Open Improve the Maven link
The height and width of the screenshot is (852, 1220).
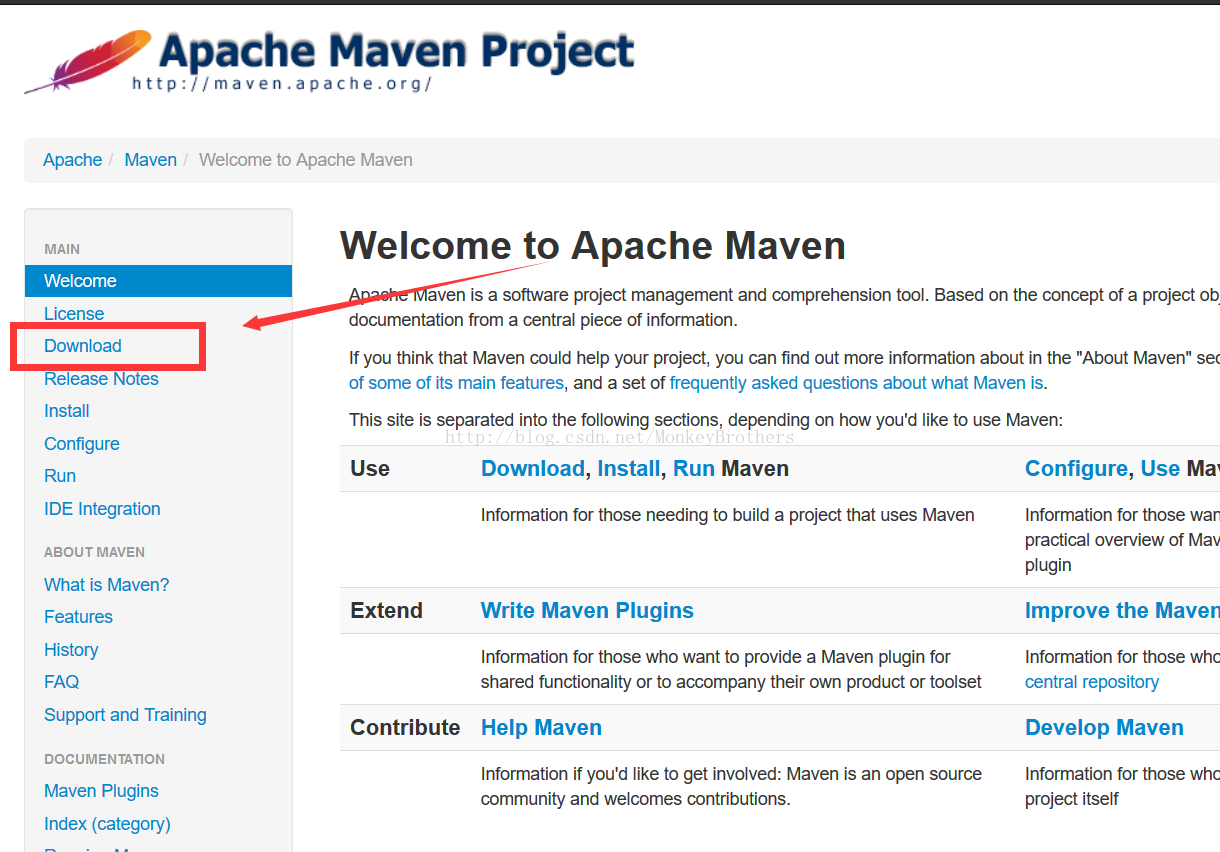1122,611
